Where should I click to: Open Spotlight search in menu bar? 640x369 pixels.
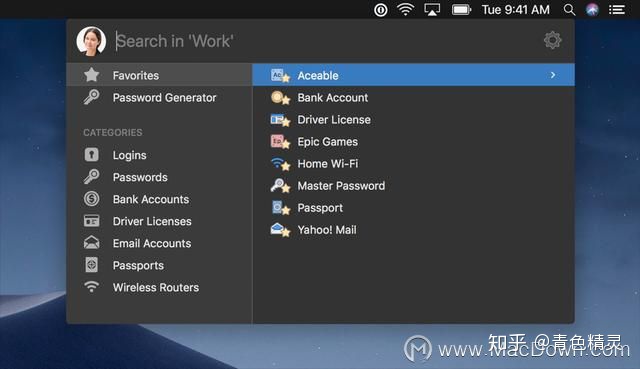tap(569, 9)
